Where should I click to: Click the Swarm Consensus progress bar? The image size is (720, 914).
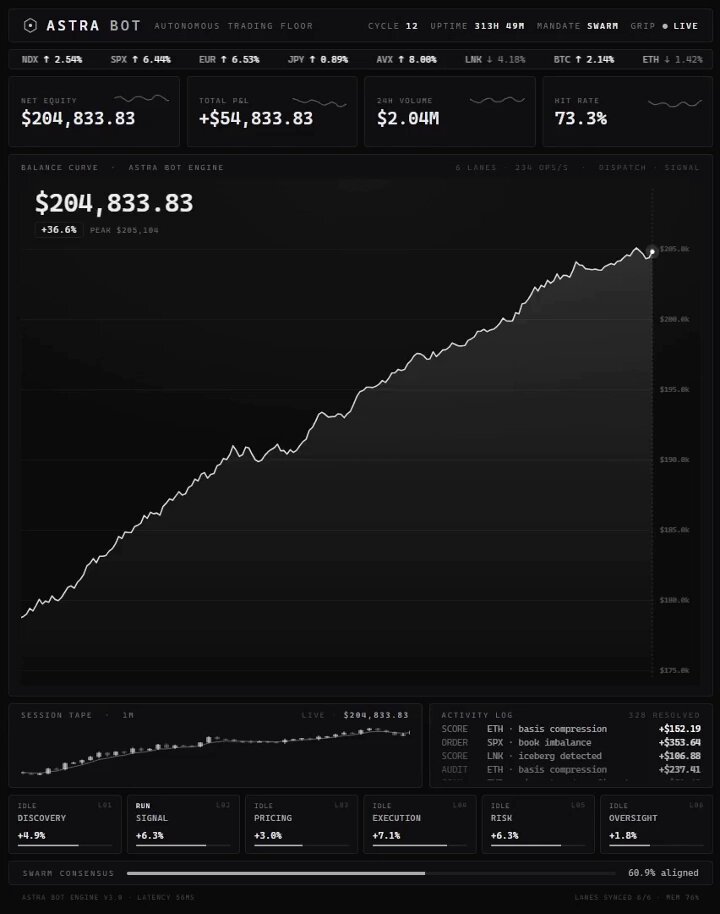(x=371, y=873)
